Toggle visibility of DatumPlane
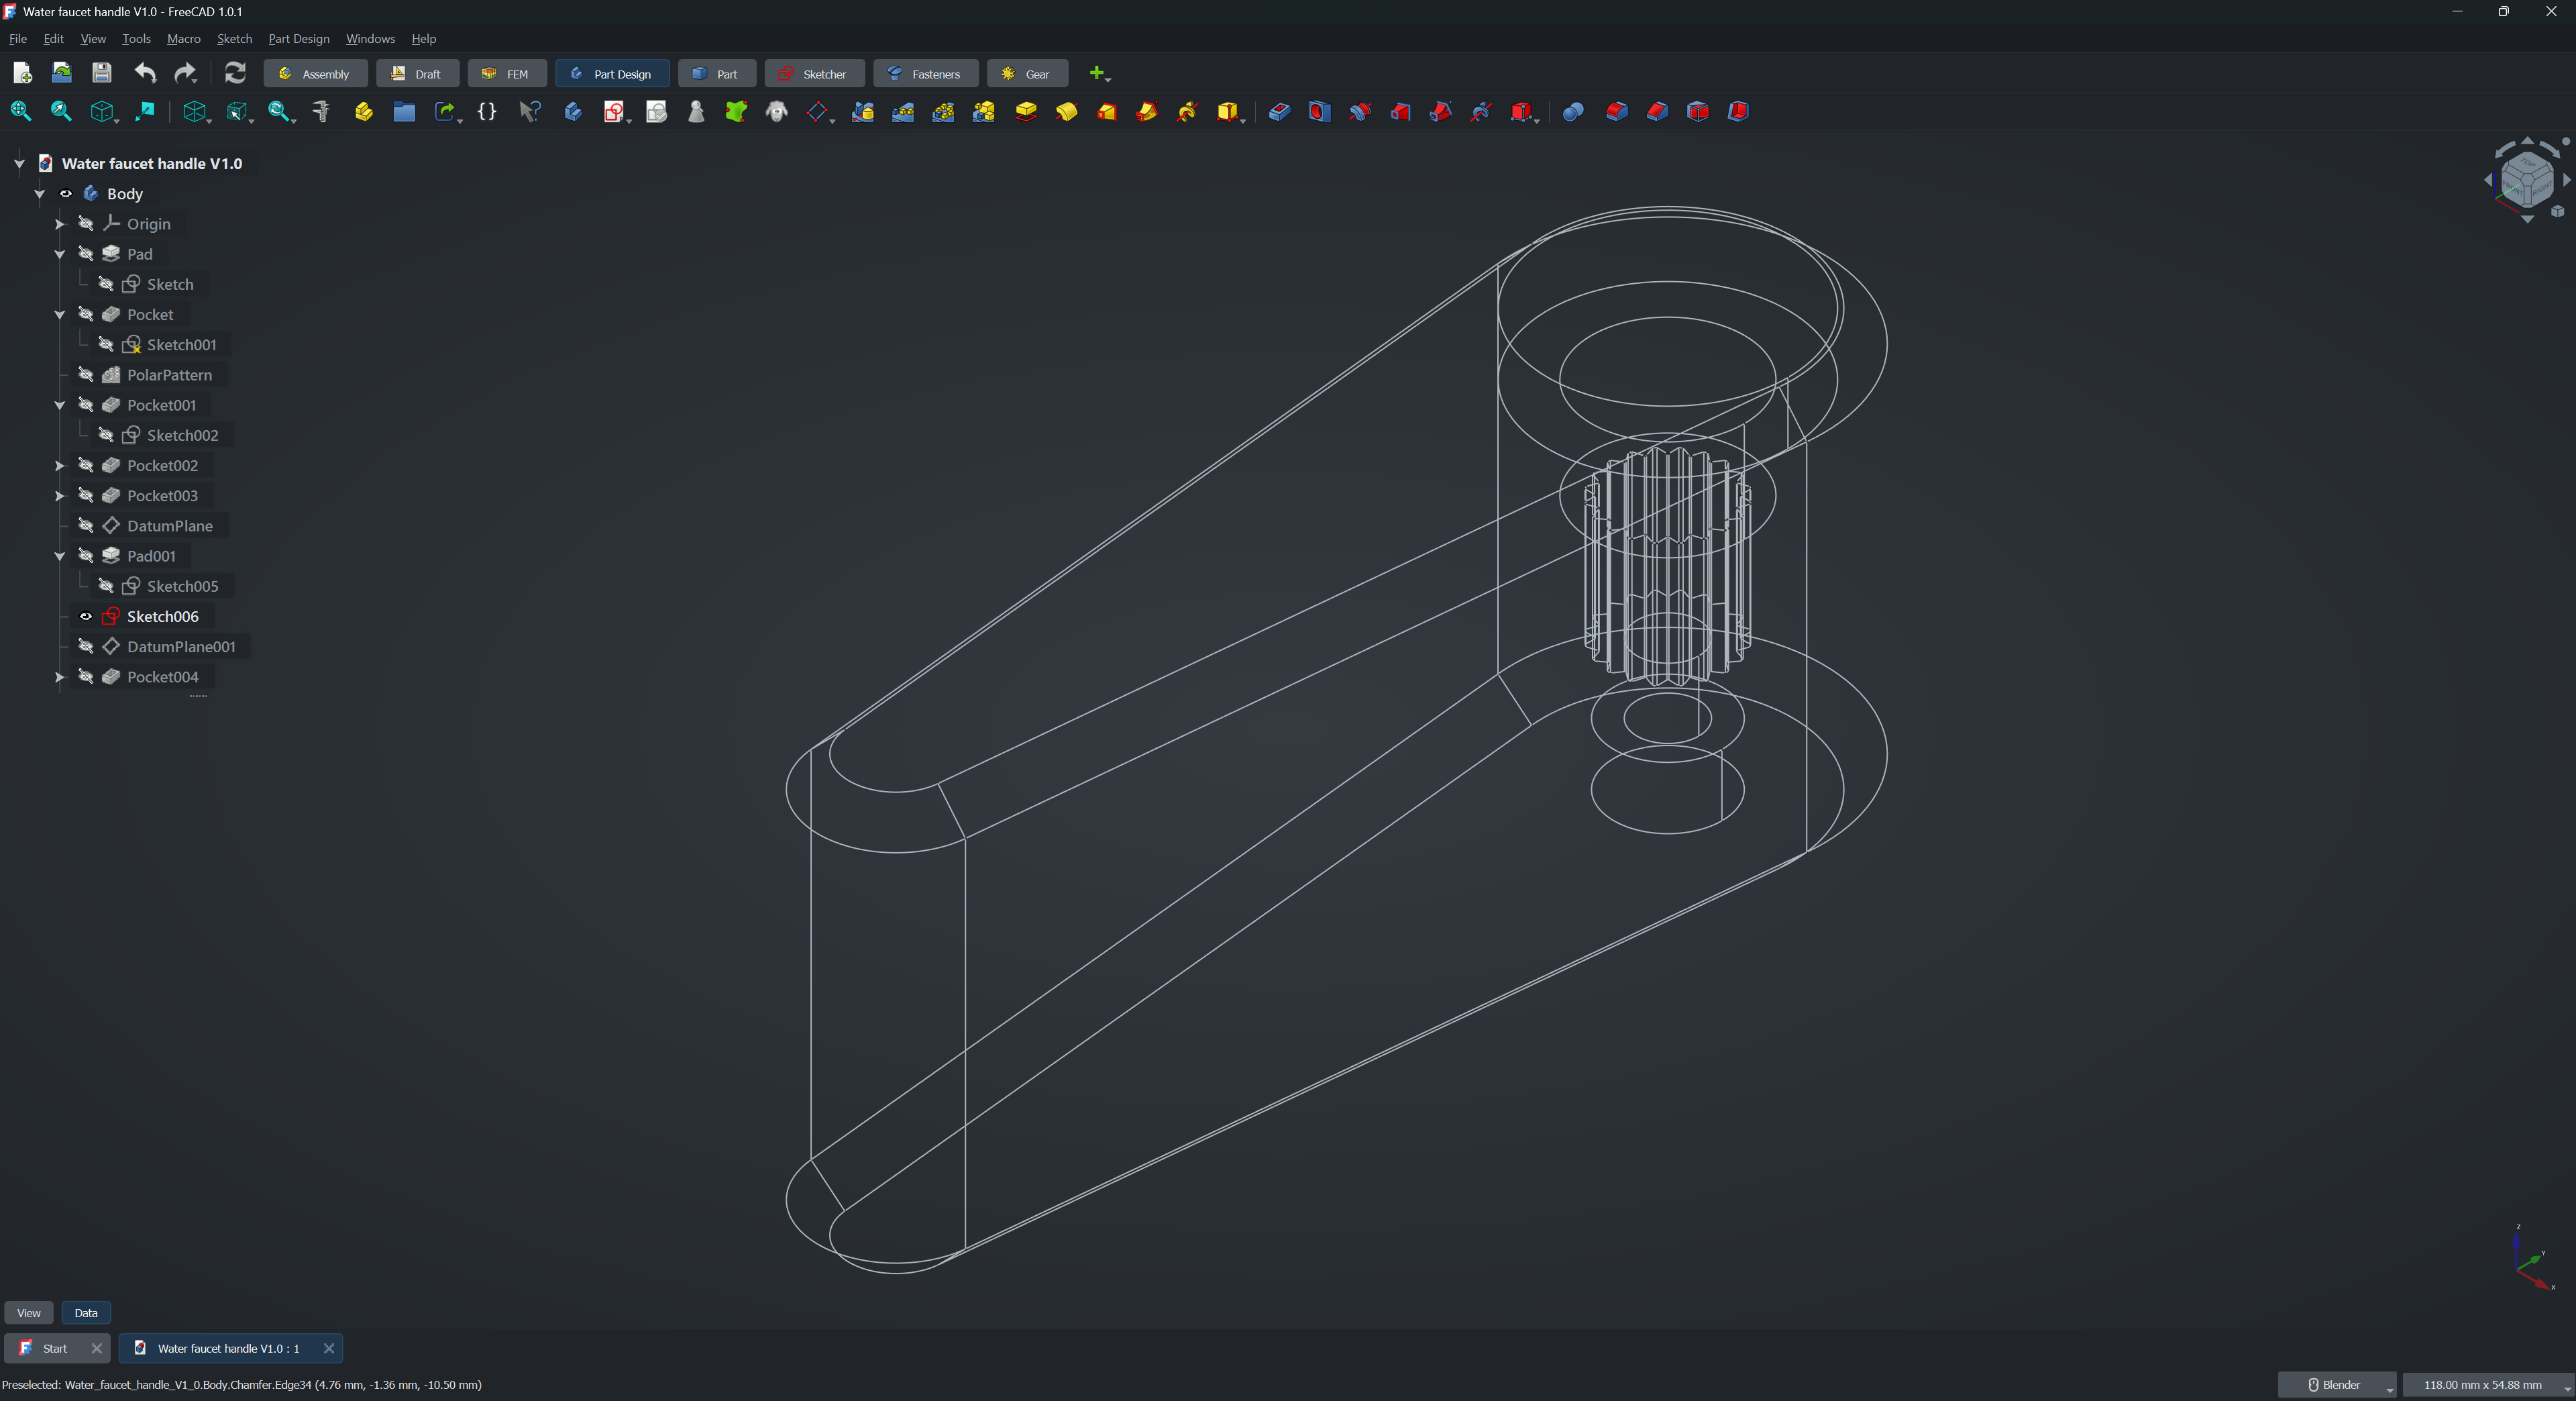 point(86,526)
